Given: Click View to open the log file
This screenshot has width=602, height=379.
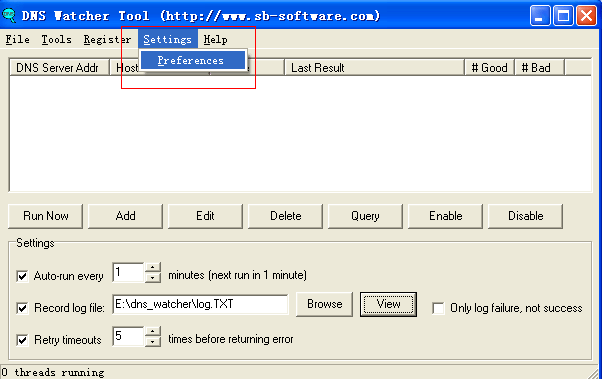Looking at the screenshot, I should coord(389,305).
